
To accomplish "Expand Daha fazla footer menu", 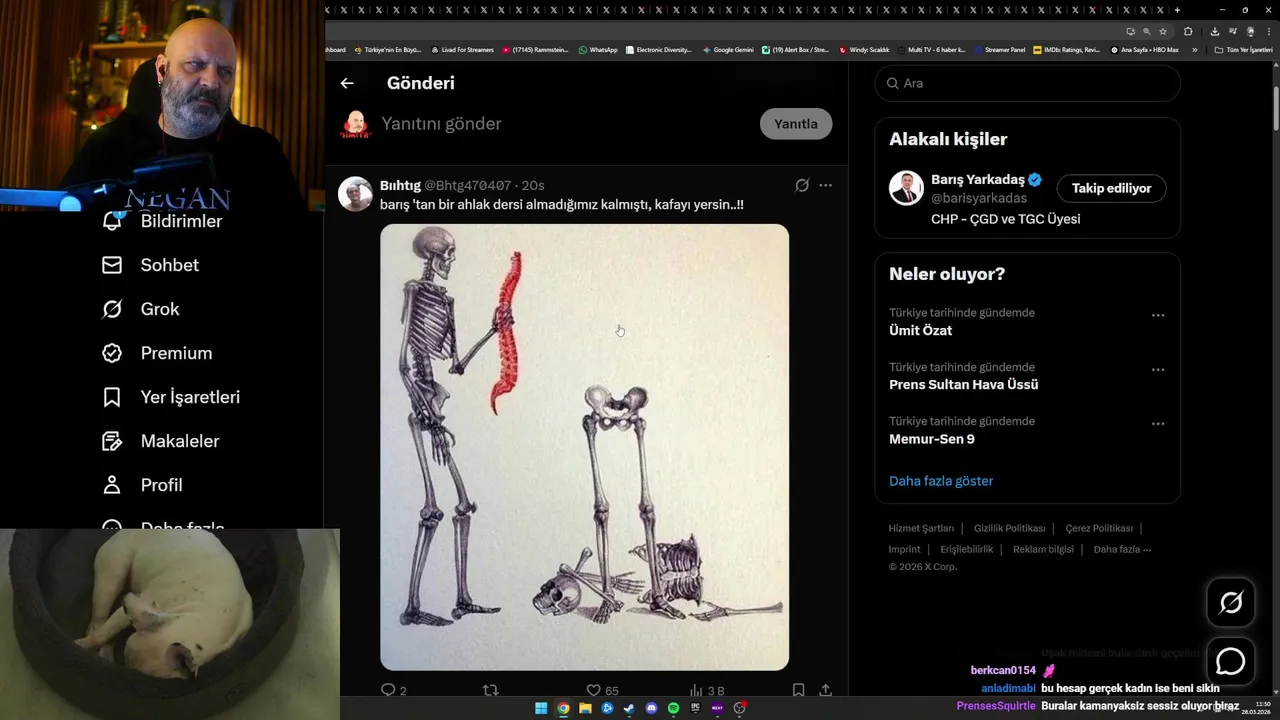I will (1122, 549).
